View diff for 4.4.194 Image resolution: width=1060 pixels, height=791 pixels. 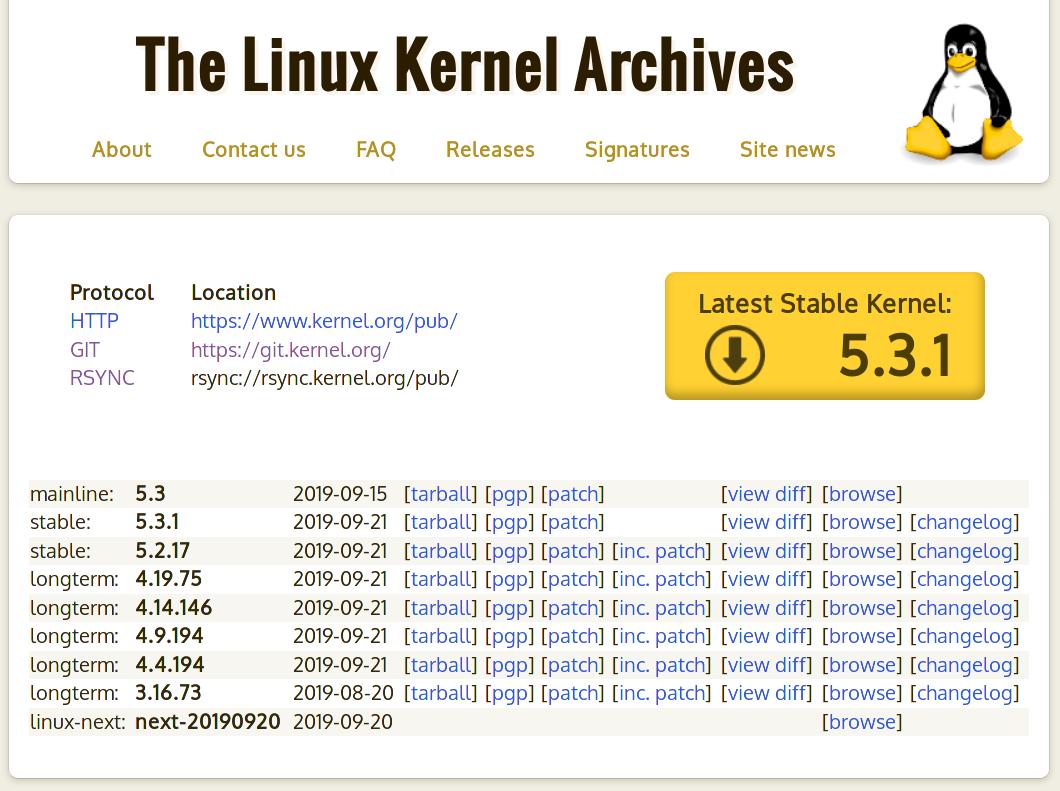click(x=767, y=665)
